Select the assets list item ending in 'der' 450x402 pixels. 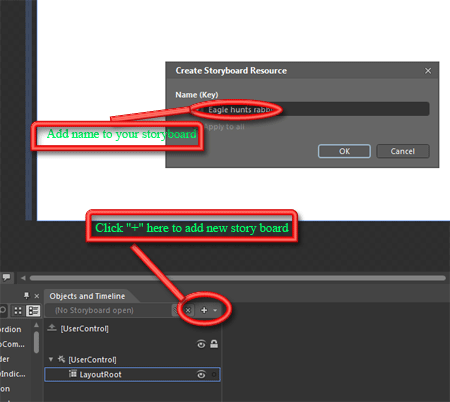click(x=5, y=359)
